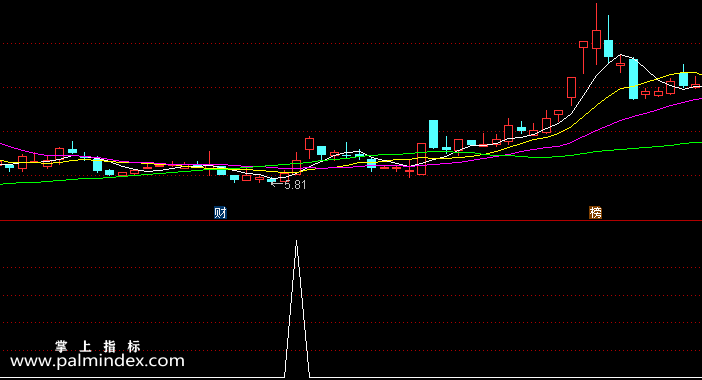This screenshot has height=380, width=702.
Task: Click the arrow pointing to 5.81
Action: (277, 184)
